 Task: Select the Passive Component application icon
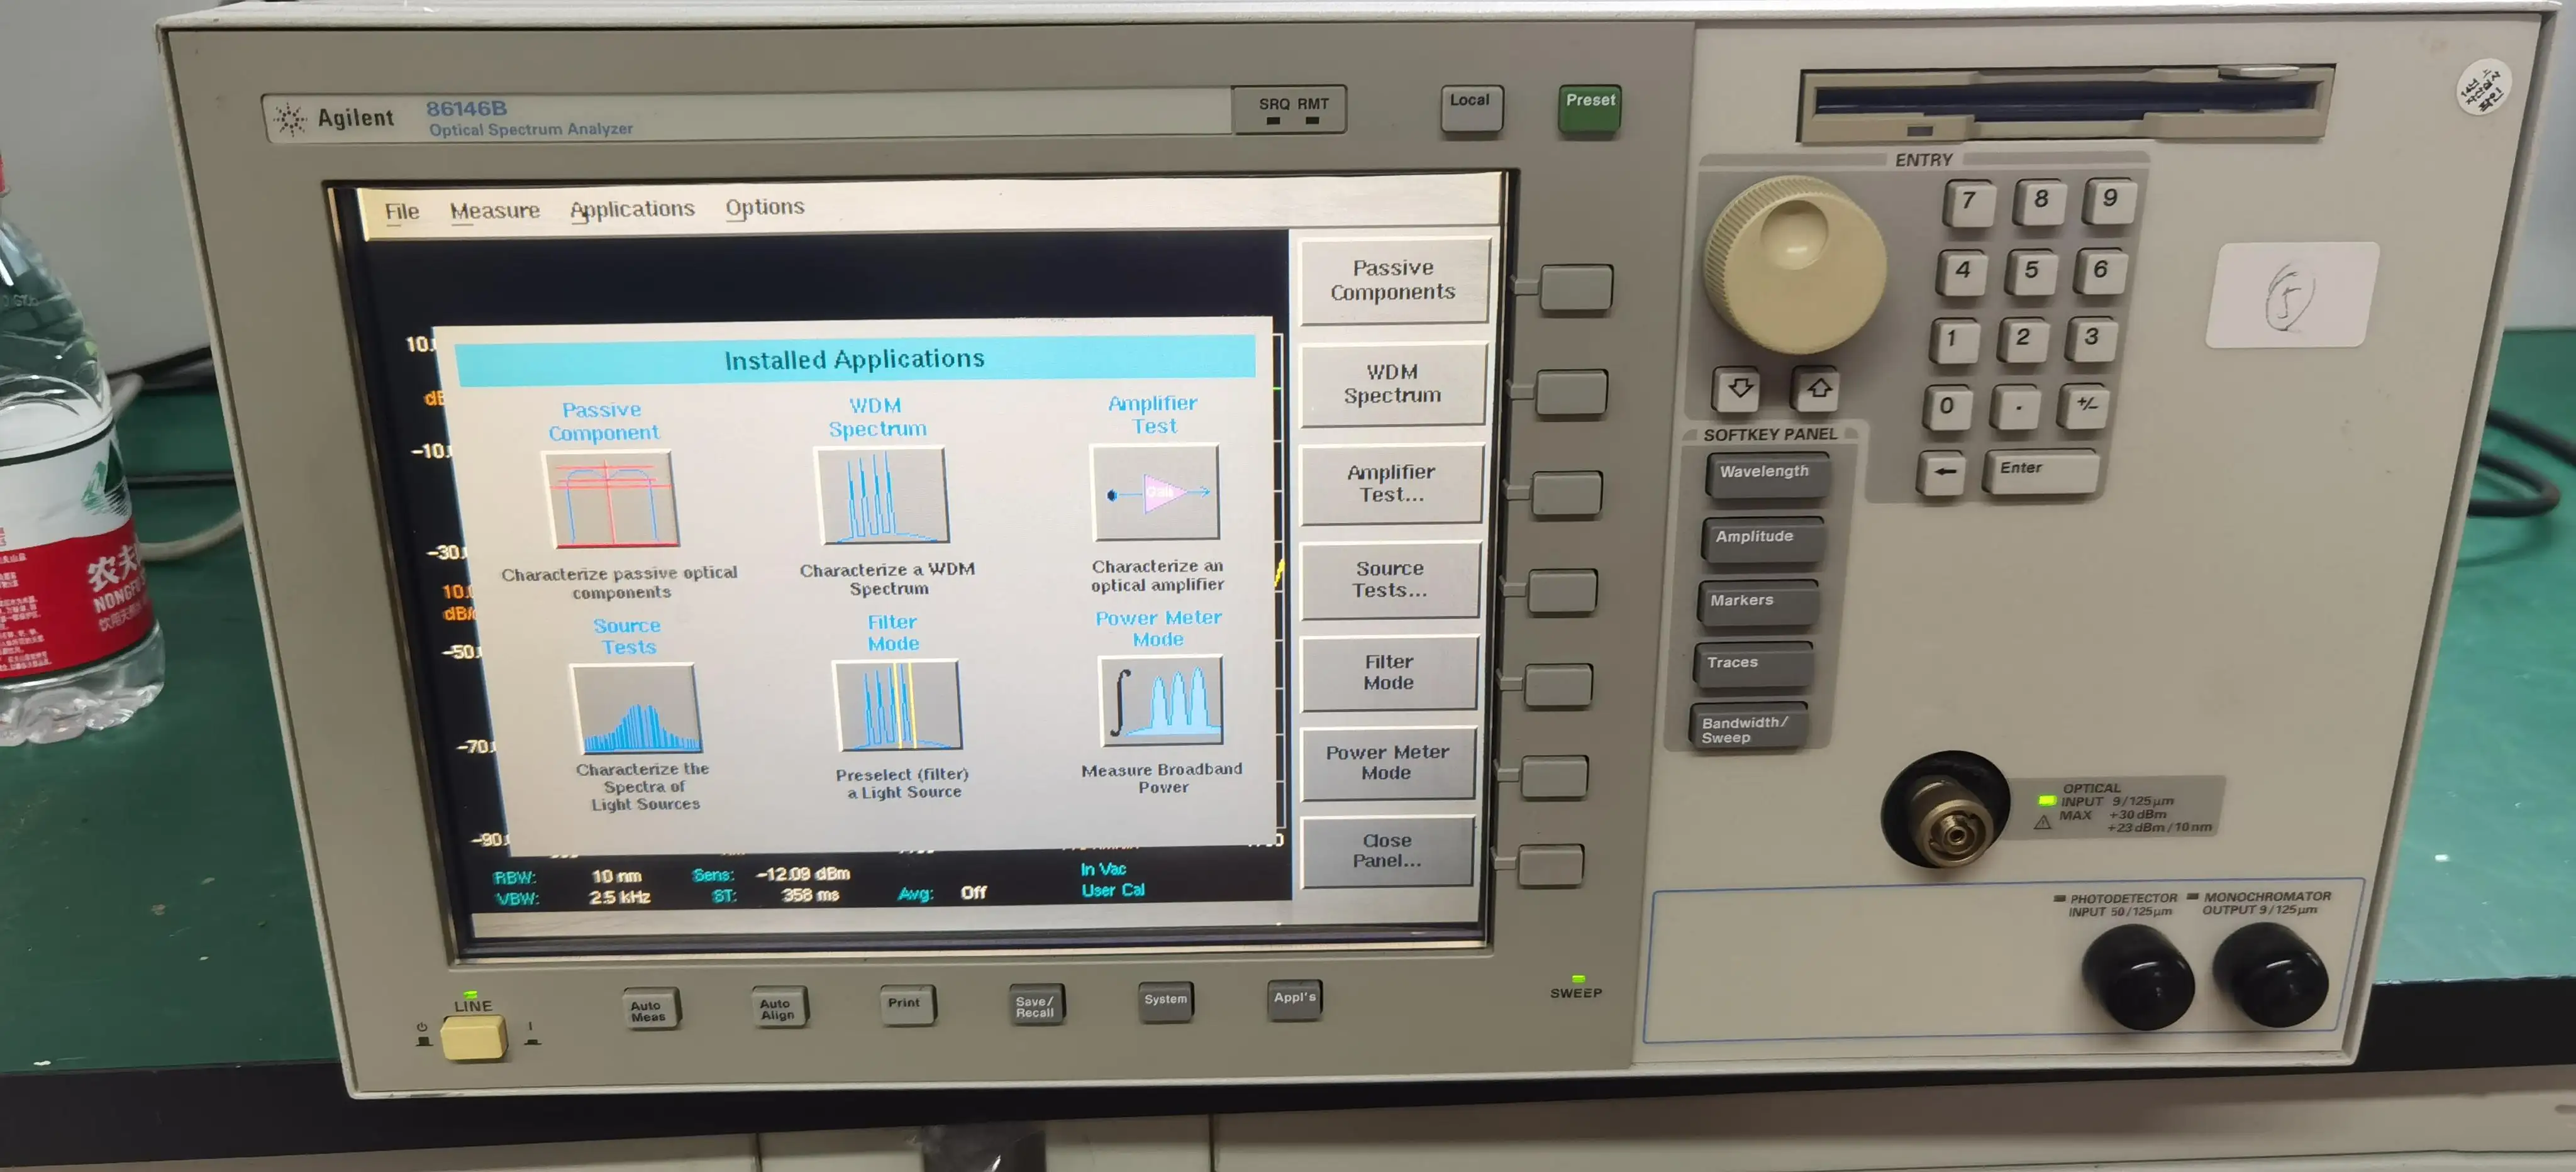click(x=610, y=499)
